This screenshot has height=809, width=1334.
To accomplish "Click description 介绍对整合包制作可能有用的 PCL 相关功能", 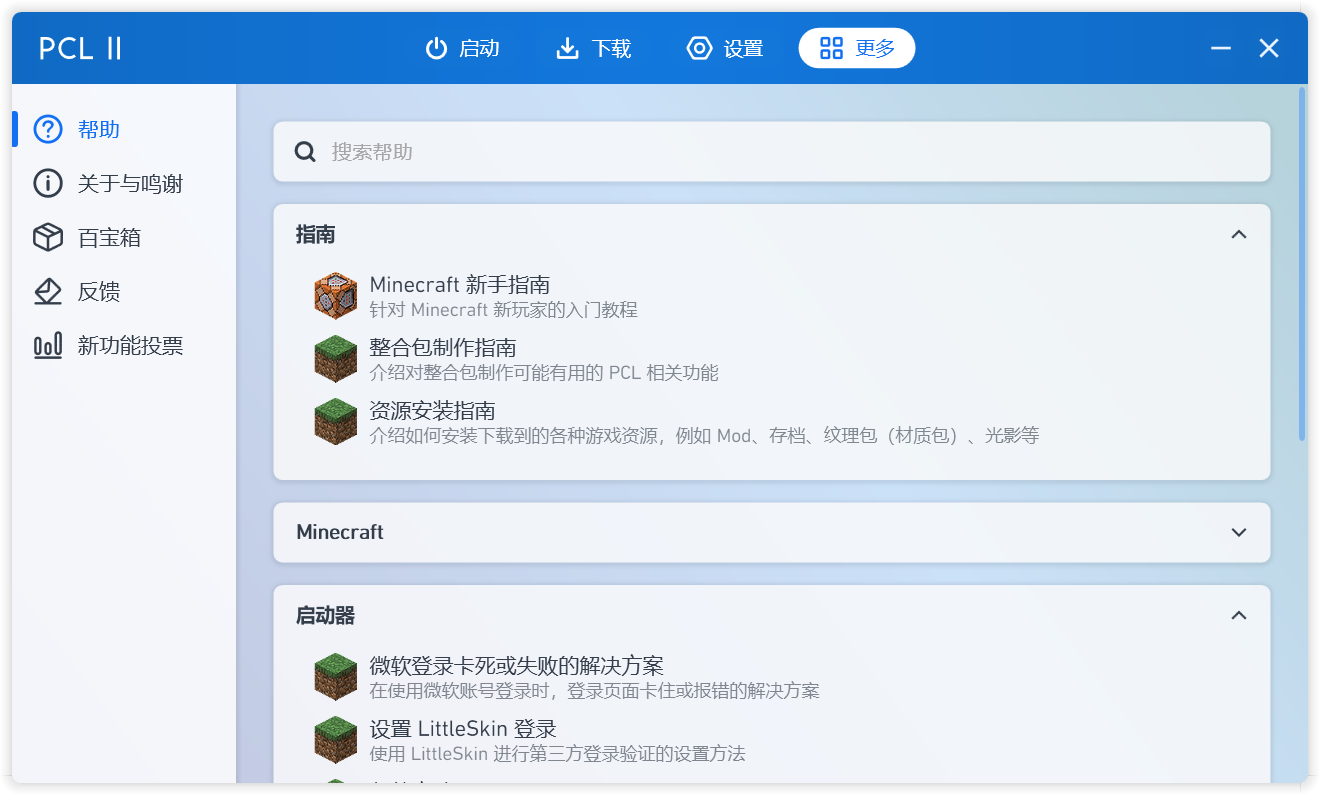I will [x=544, y=373].
